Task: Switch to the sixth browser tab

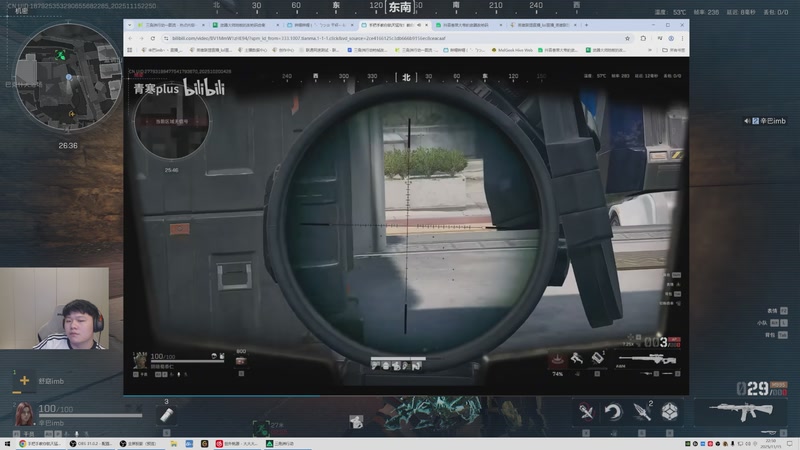Action: click(542, 24)
